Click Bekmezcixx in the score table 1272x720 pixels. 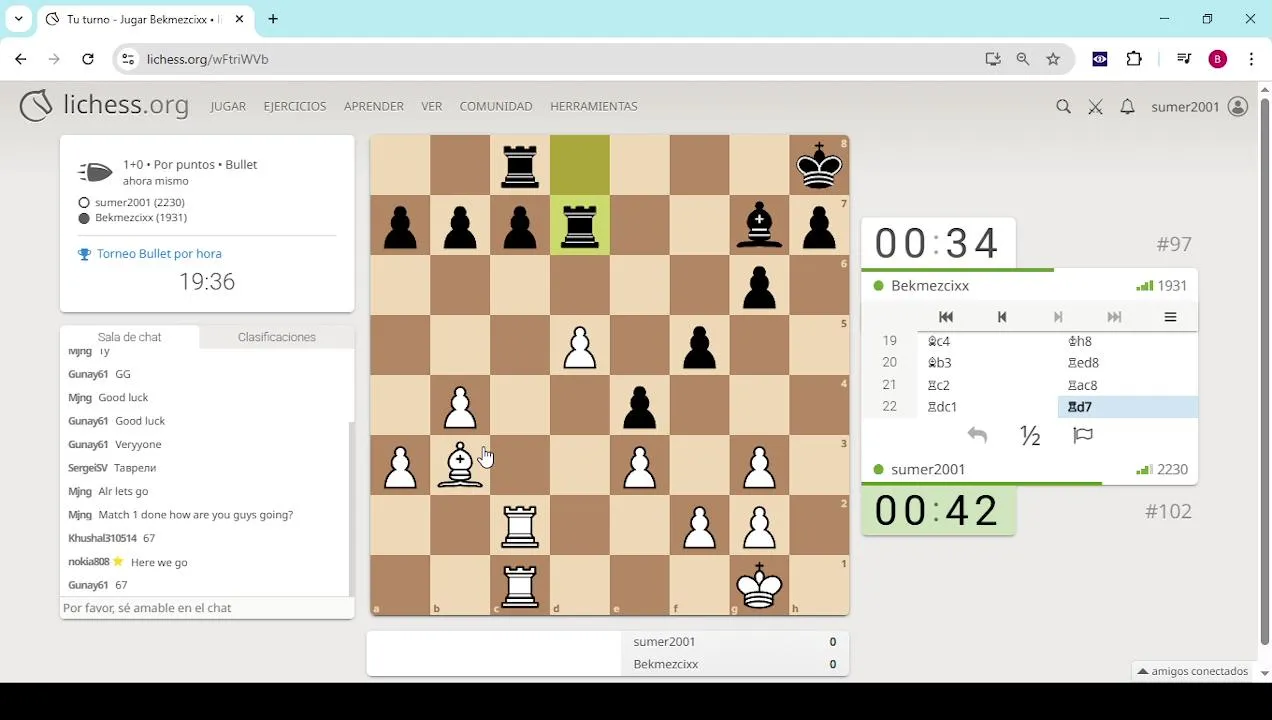[x=666, y=664]
